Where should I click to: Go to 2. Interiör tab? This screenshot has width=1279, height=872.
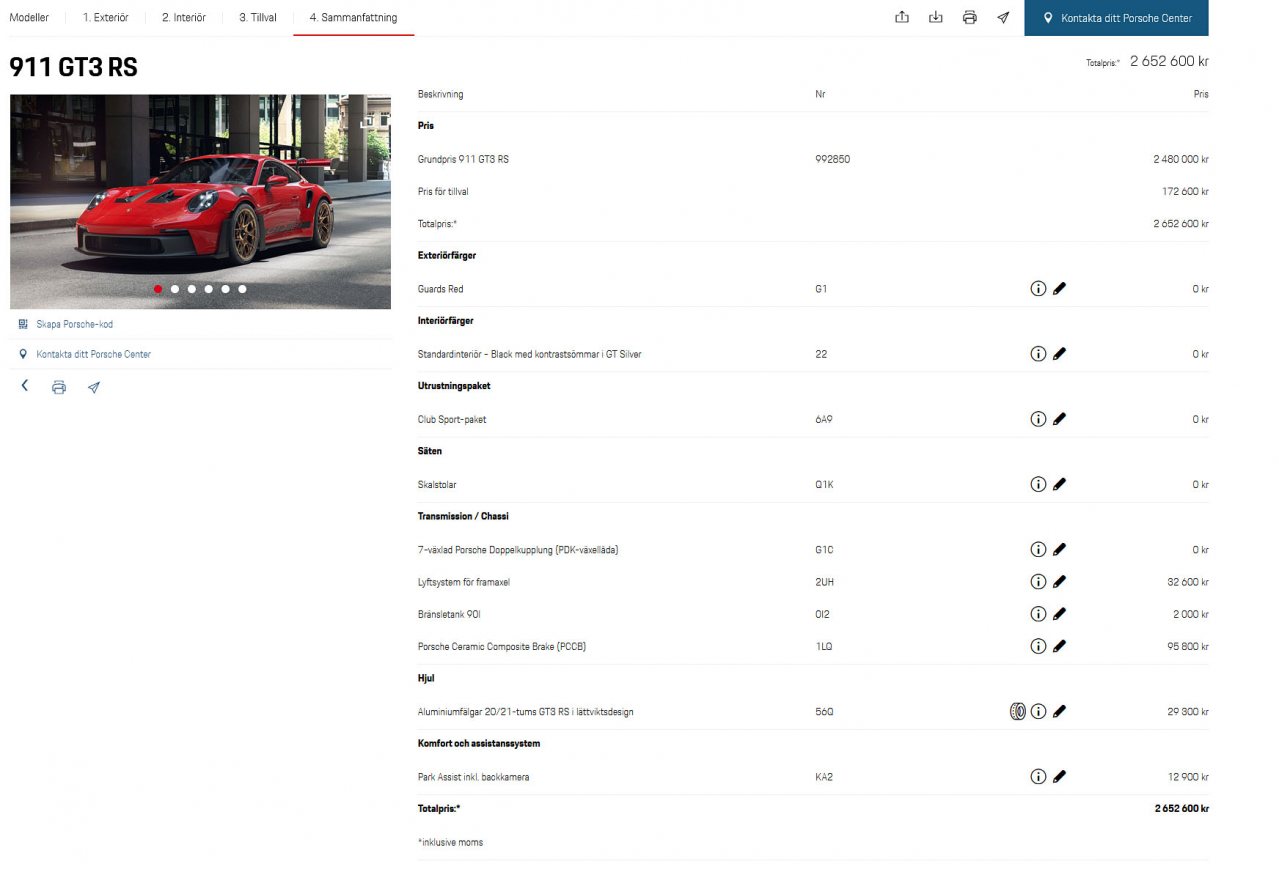[184, 18]
